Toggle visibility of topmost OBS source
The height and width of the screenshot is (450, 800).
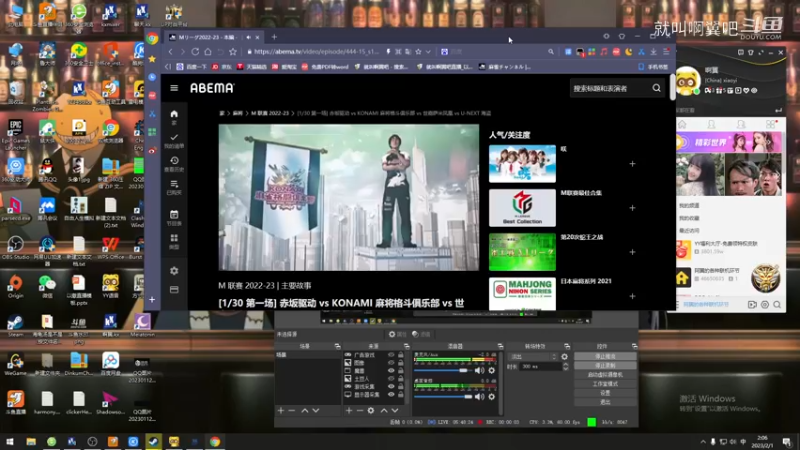(x=391, y=355)
